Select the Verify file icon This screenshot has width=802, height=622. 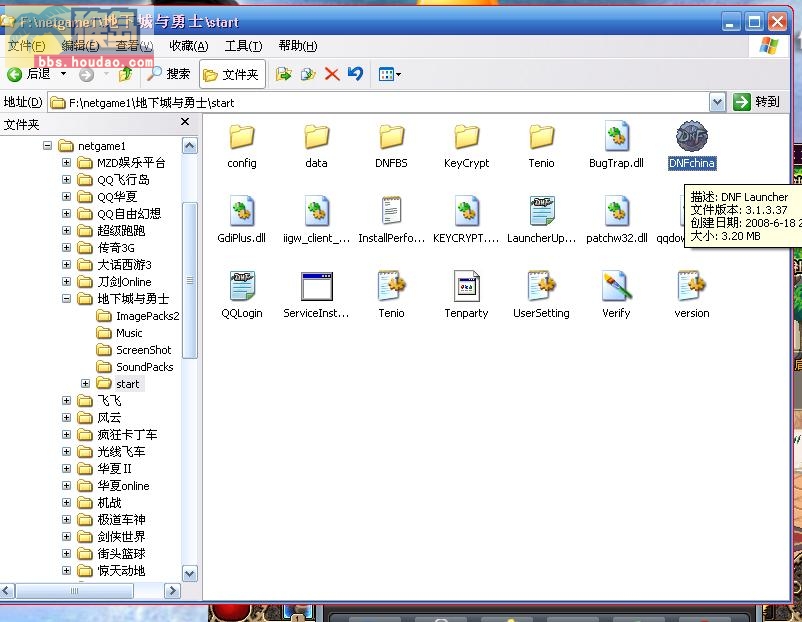(616, 285)
